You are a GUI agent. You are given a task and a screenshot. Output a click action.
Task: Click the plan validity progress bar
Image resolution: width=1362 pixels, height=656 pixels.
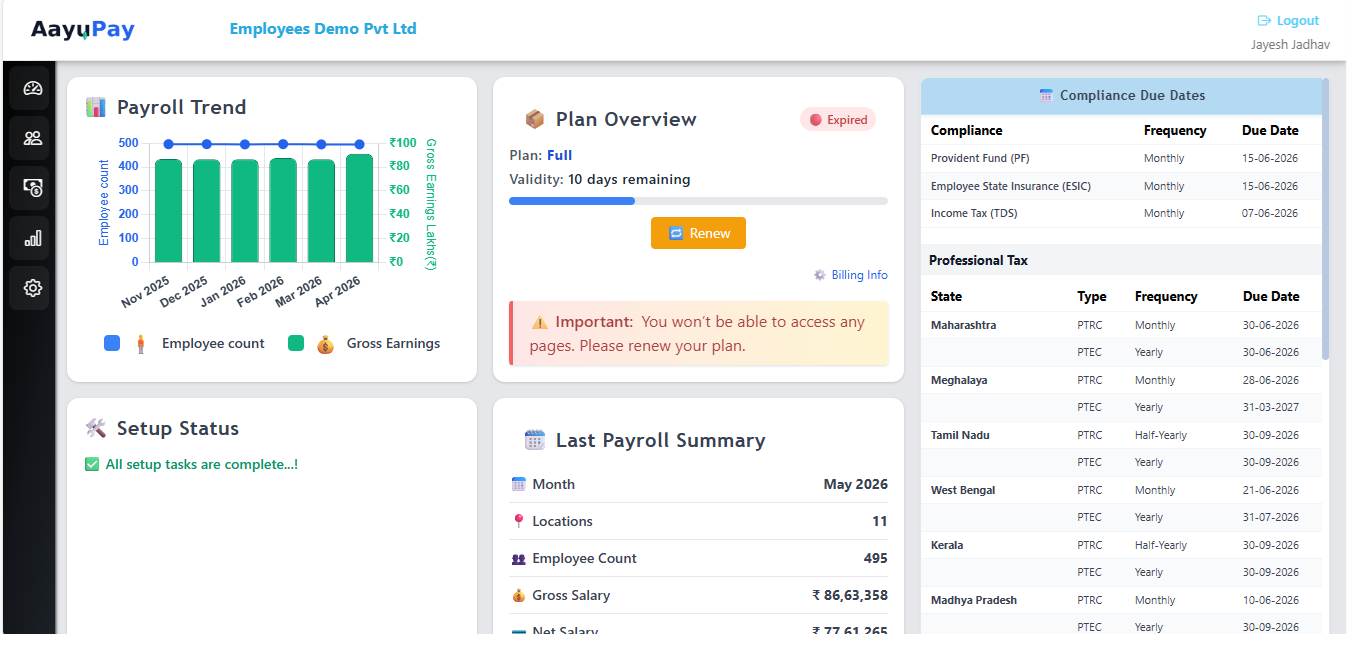pyautogui.click(x=698, y=201)
